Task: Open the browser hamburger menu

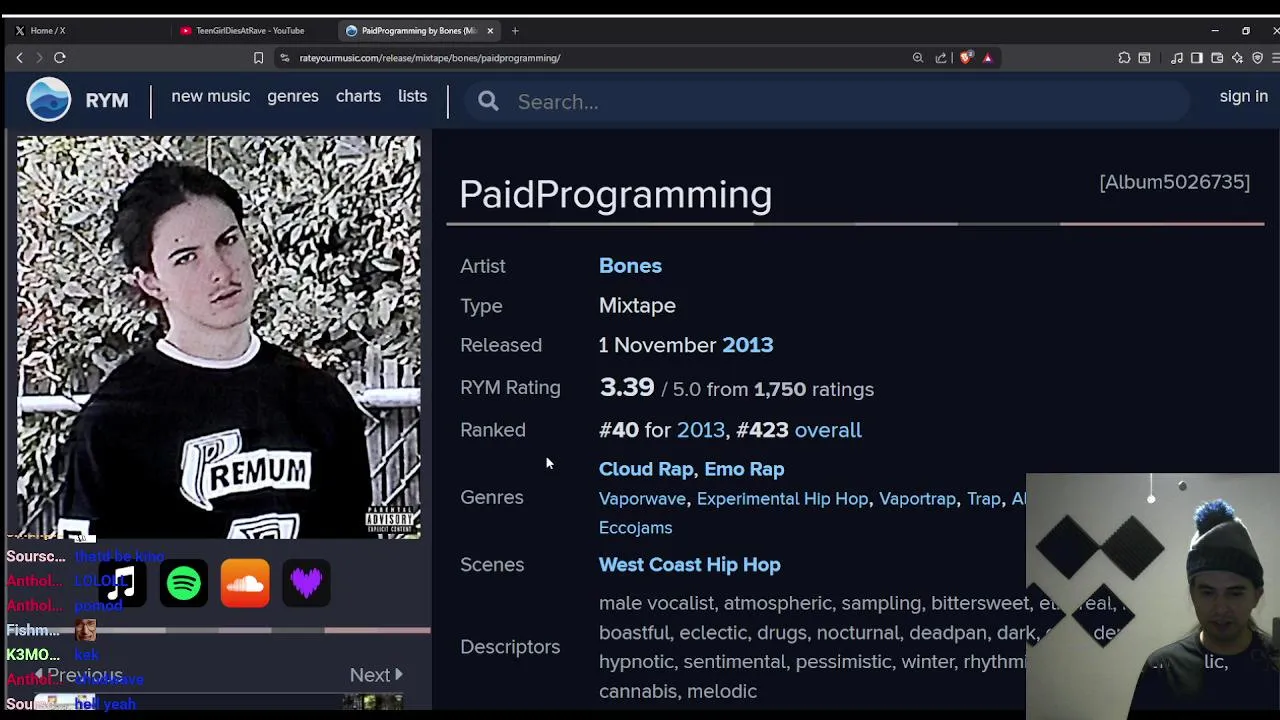Action: pyautogui.click(x=1275, y=58)
